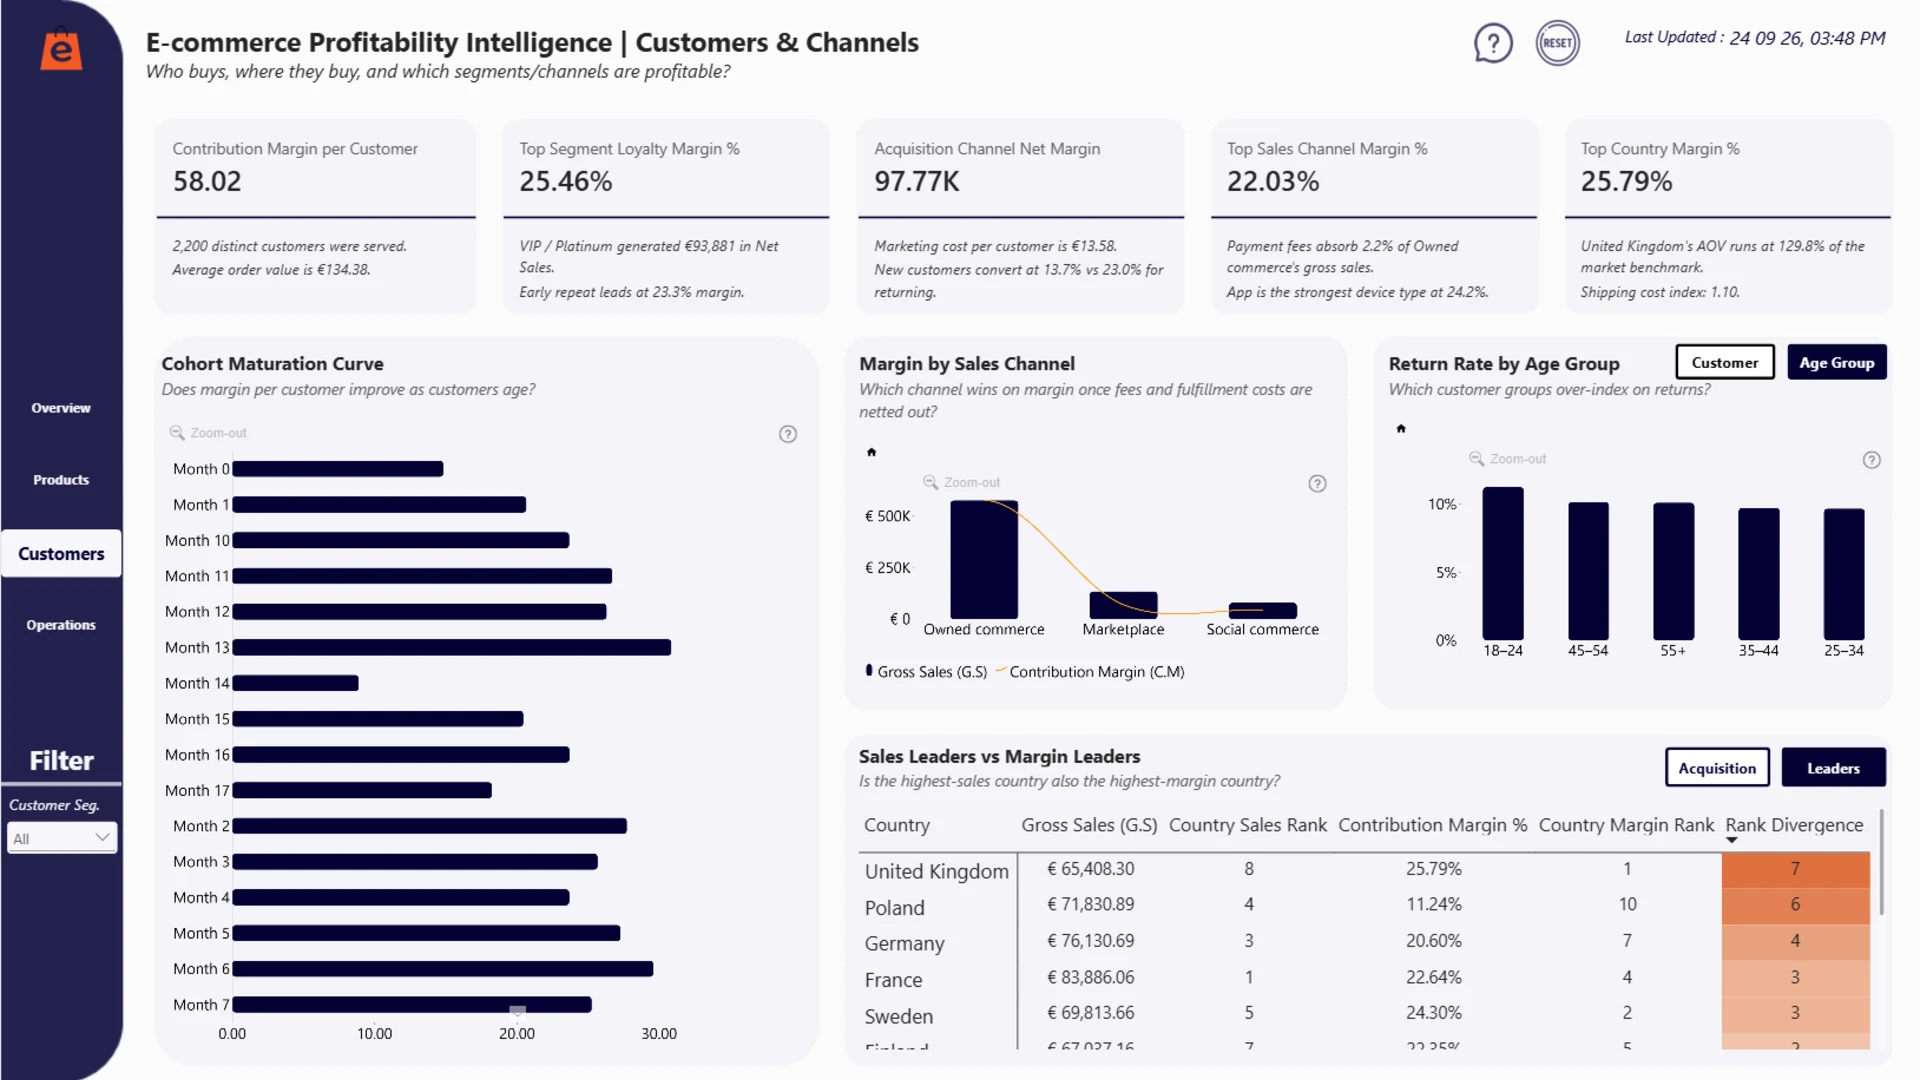
Task: Select the Germany row in country table
Action: point(1364,942)
